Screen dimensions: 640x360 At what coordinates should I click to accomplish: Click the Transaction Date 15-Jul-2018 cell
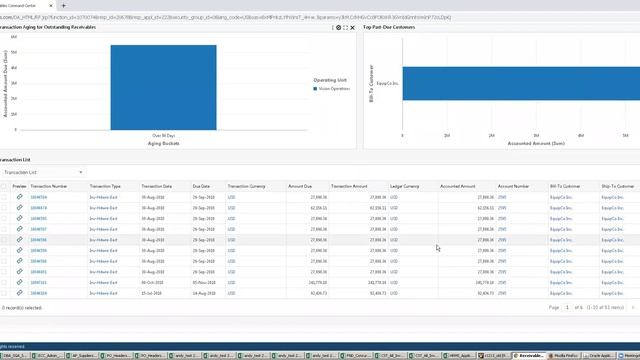[151, 293]
